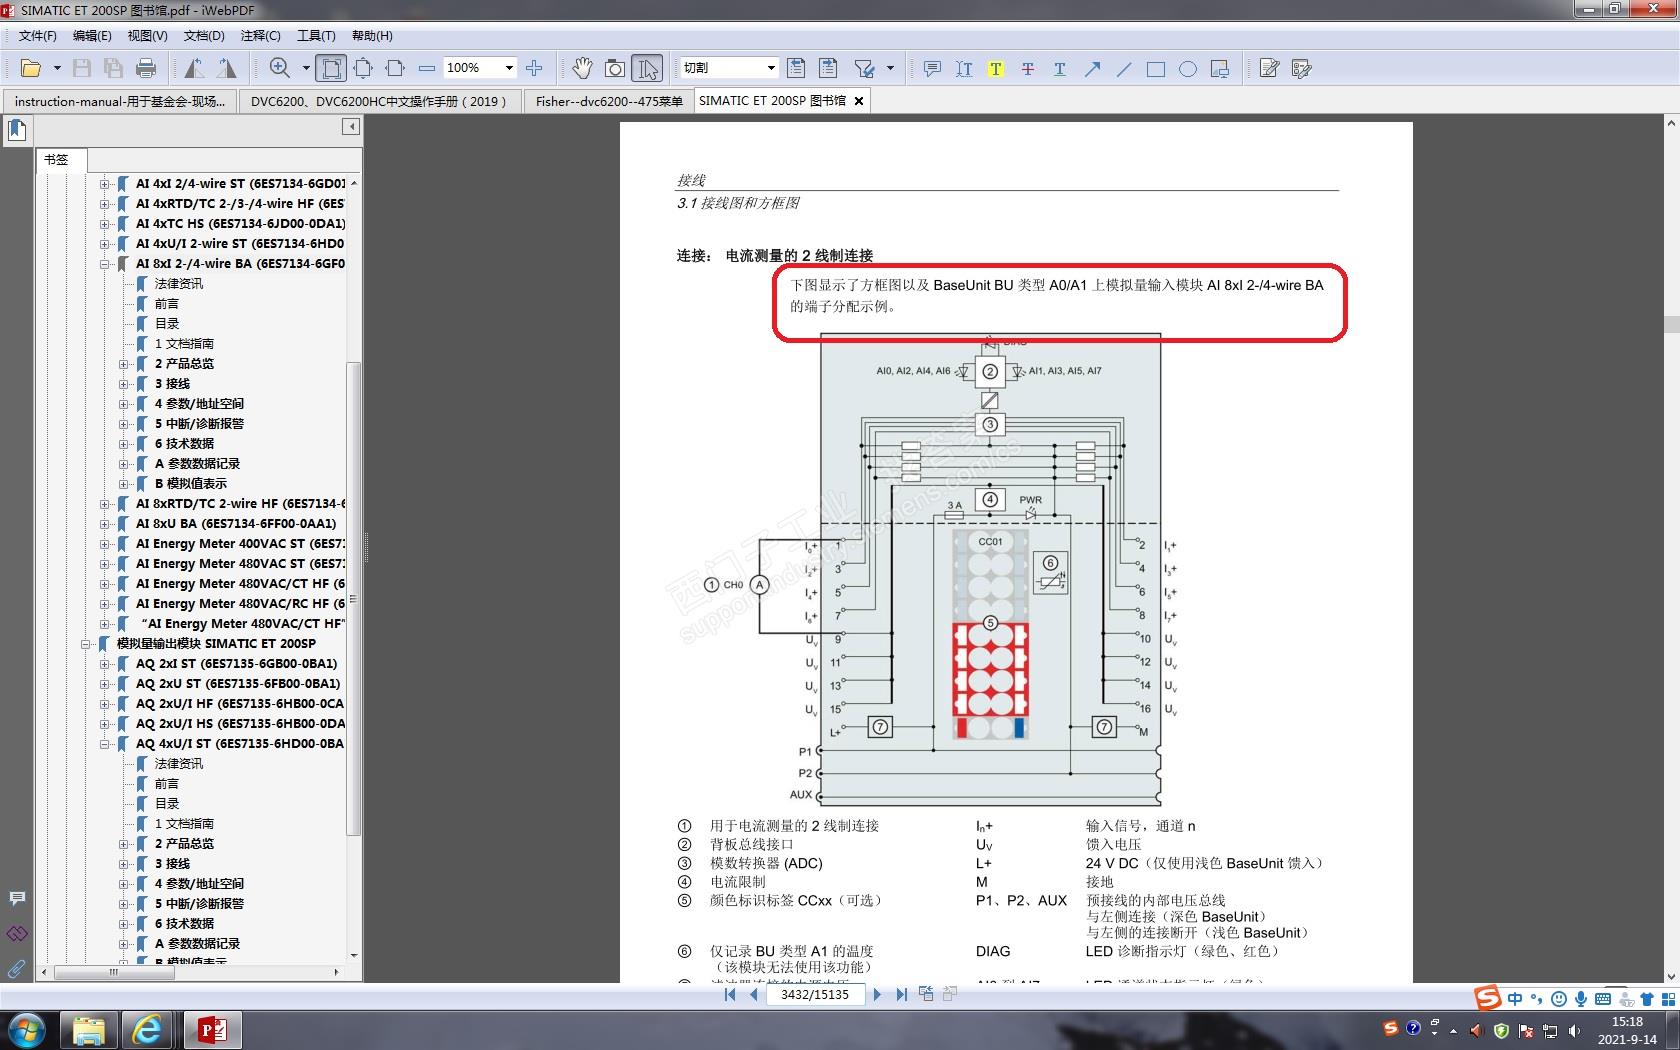Activate the snapshot camera tool
Image resolution: width=1680 pixels, height=1050 pixels.
(x=615, y=68)
